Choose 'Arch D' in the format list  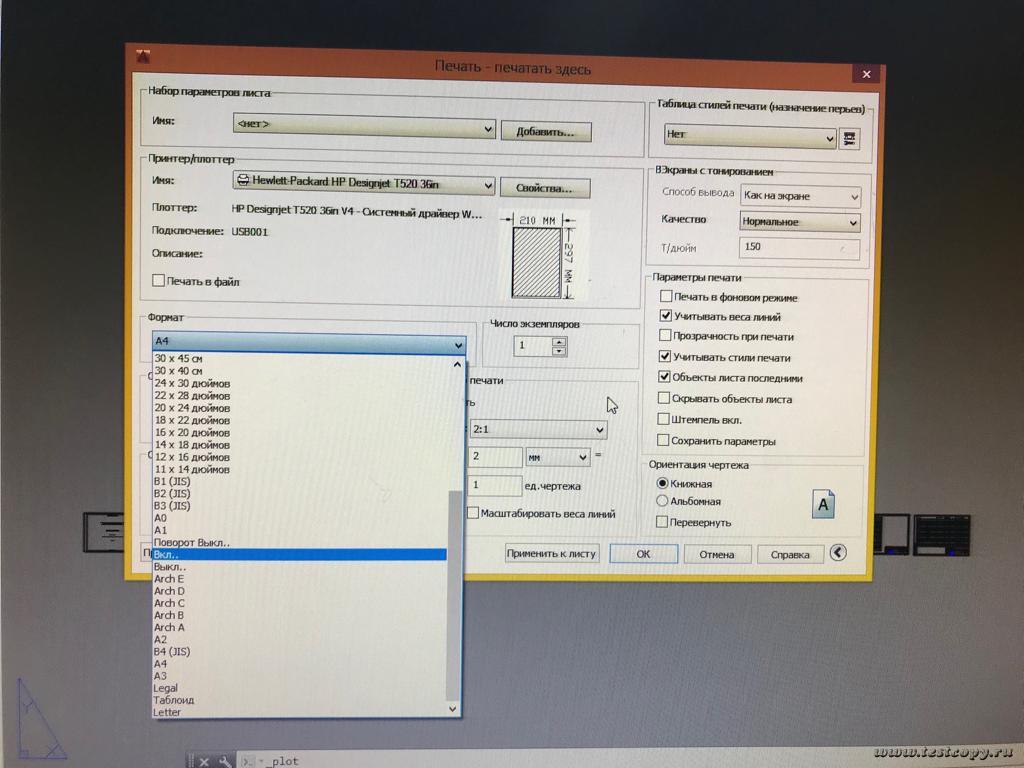point(169,591)
